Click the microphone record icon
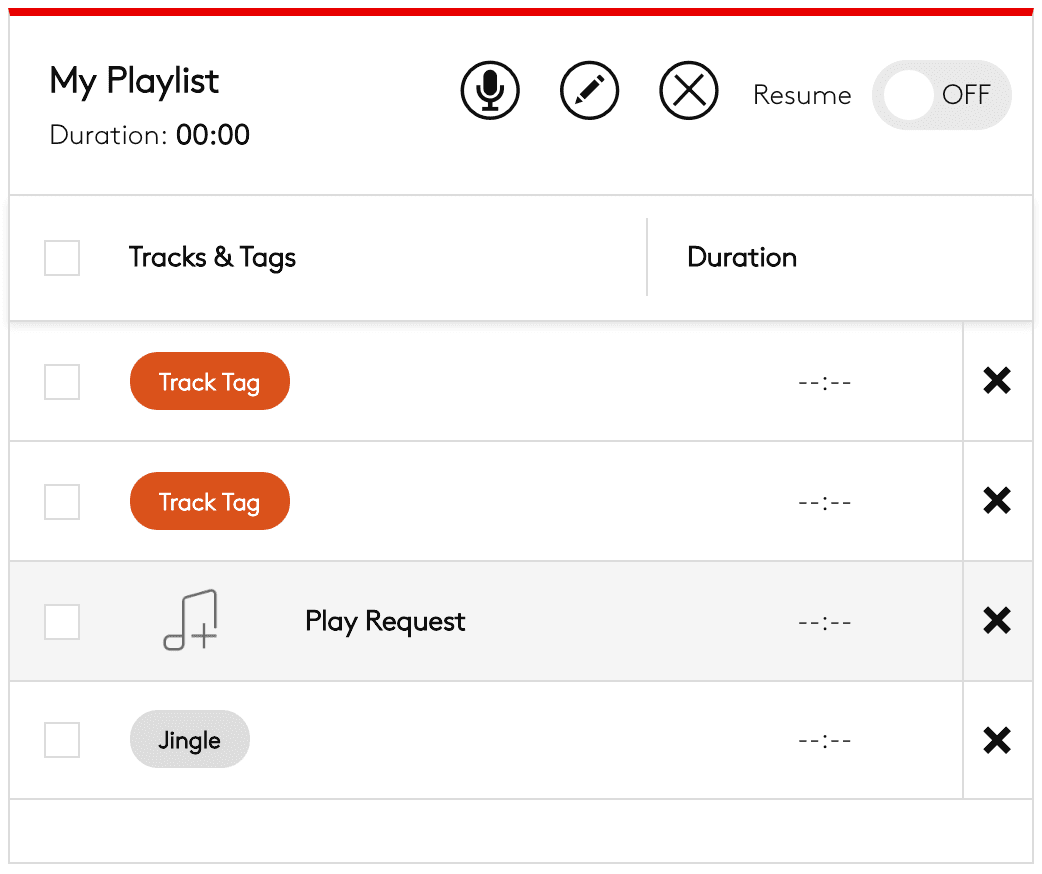 490,91
